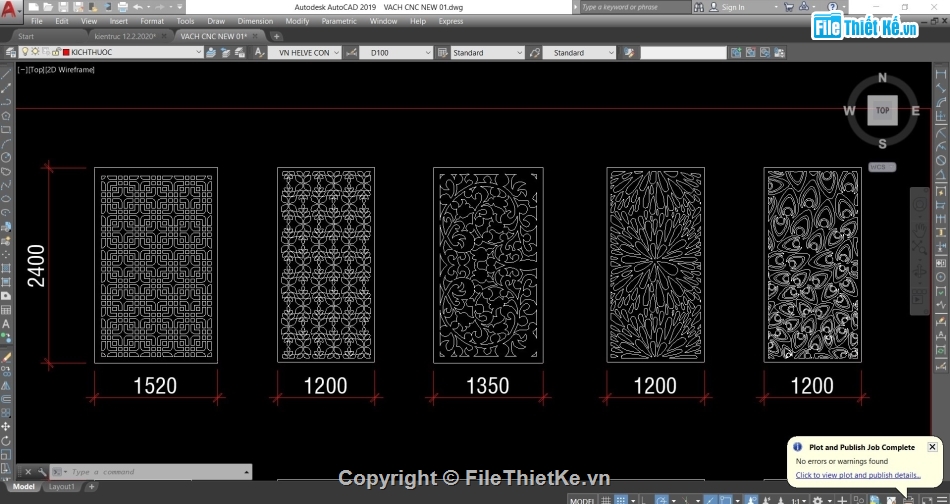Toggle layer on/off light bulb
Viewport: 950px width, 504px height.
[x=25, y=52]
